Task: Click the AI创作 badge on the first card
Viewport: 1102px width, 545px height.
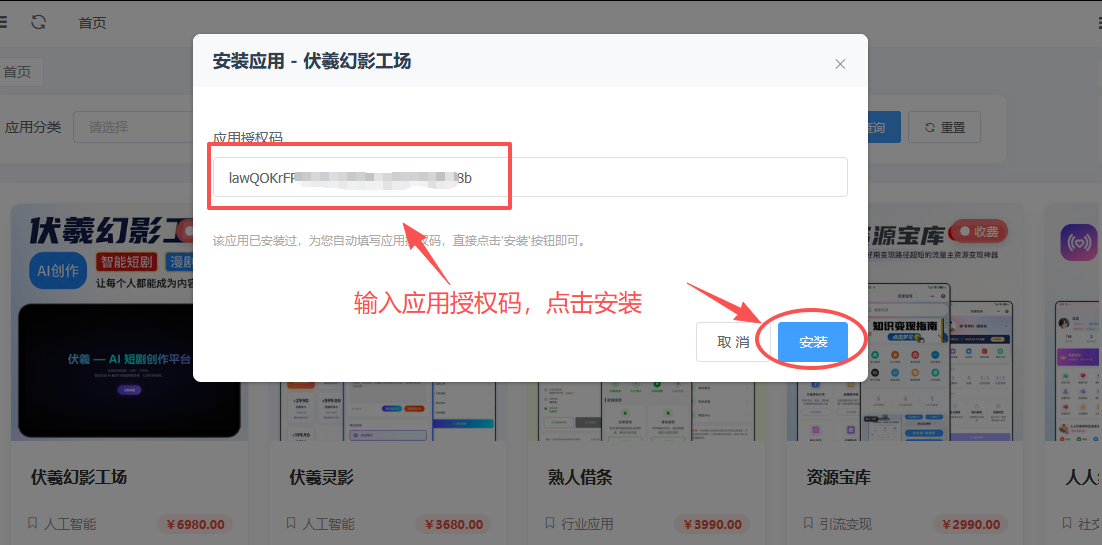Action: point(58,270)
